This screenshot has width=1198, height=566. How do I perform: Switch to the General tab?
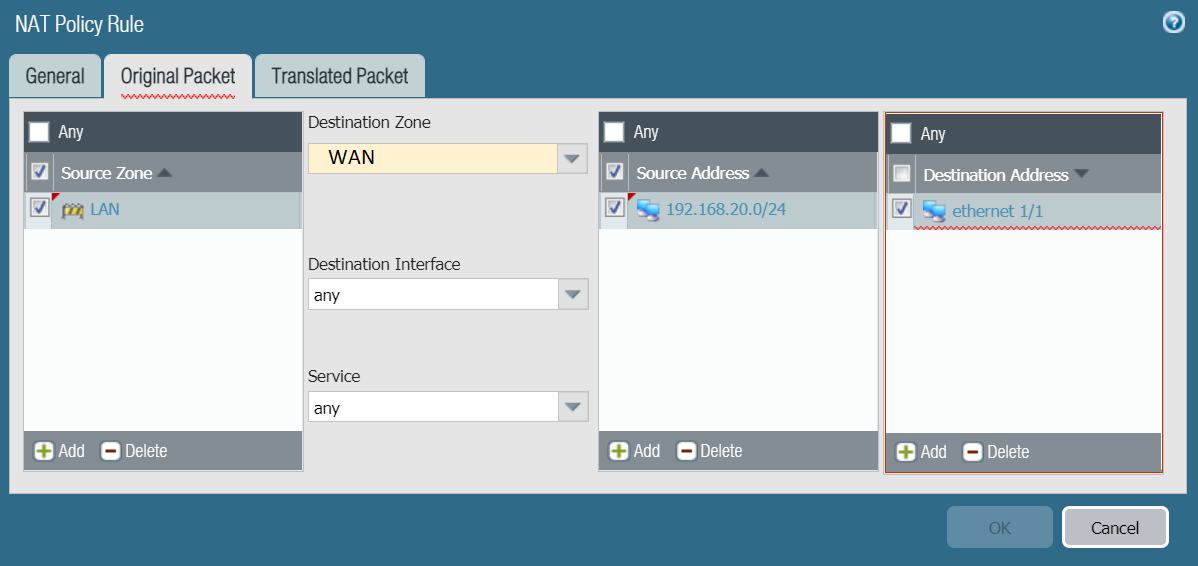55,77
